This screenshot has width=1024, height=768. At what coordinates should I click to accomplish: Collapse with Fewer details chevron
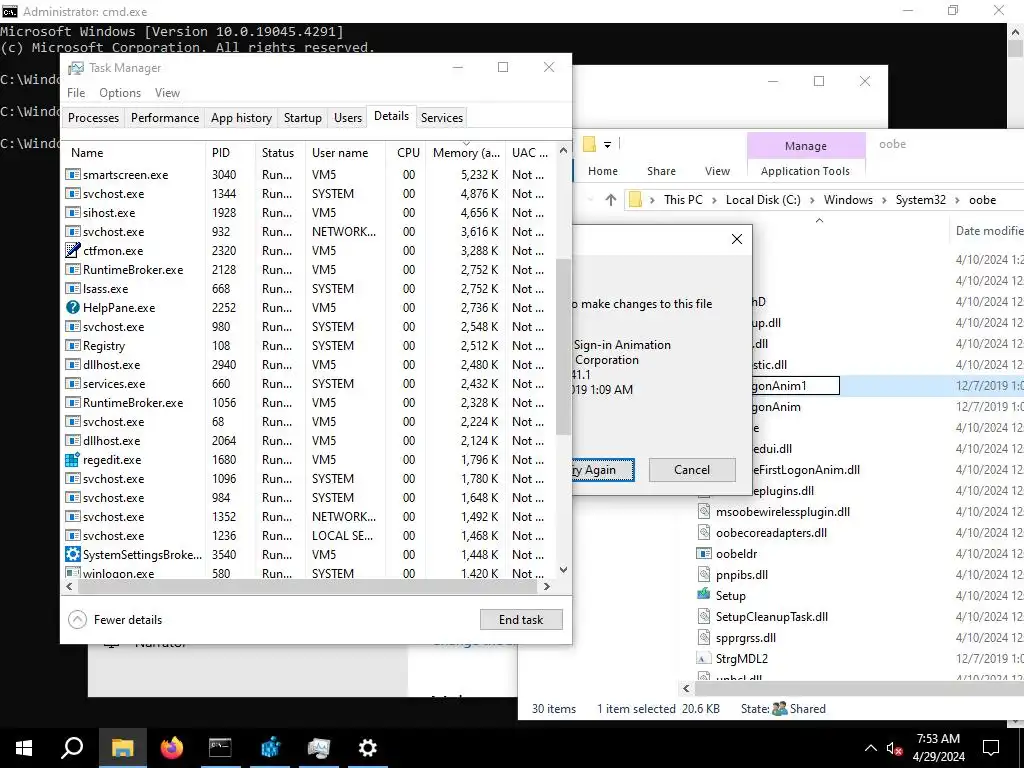pyautogui.click(x=77, y=619)
